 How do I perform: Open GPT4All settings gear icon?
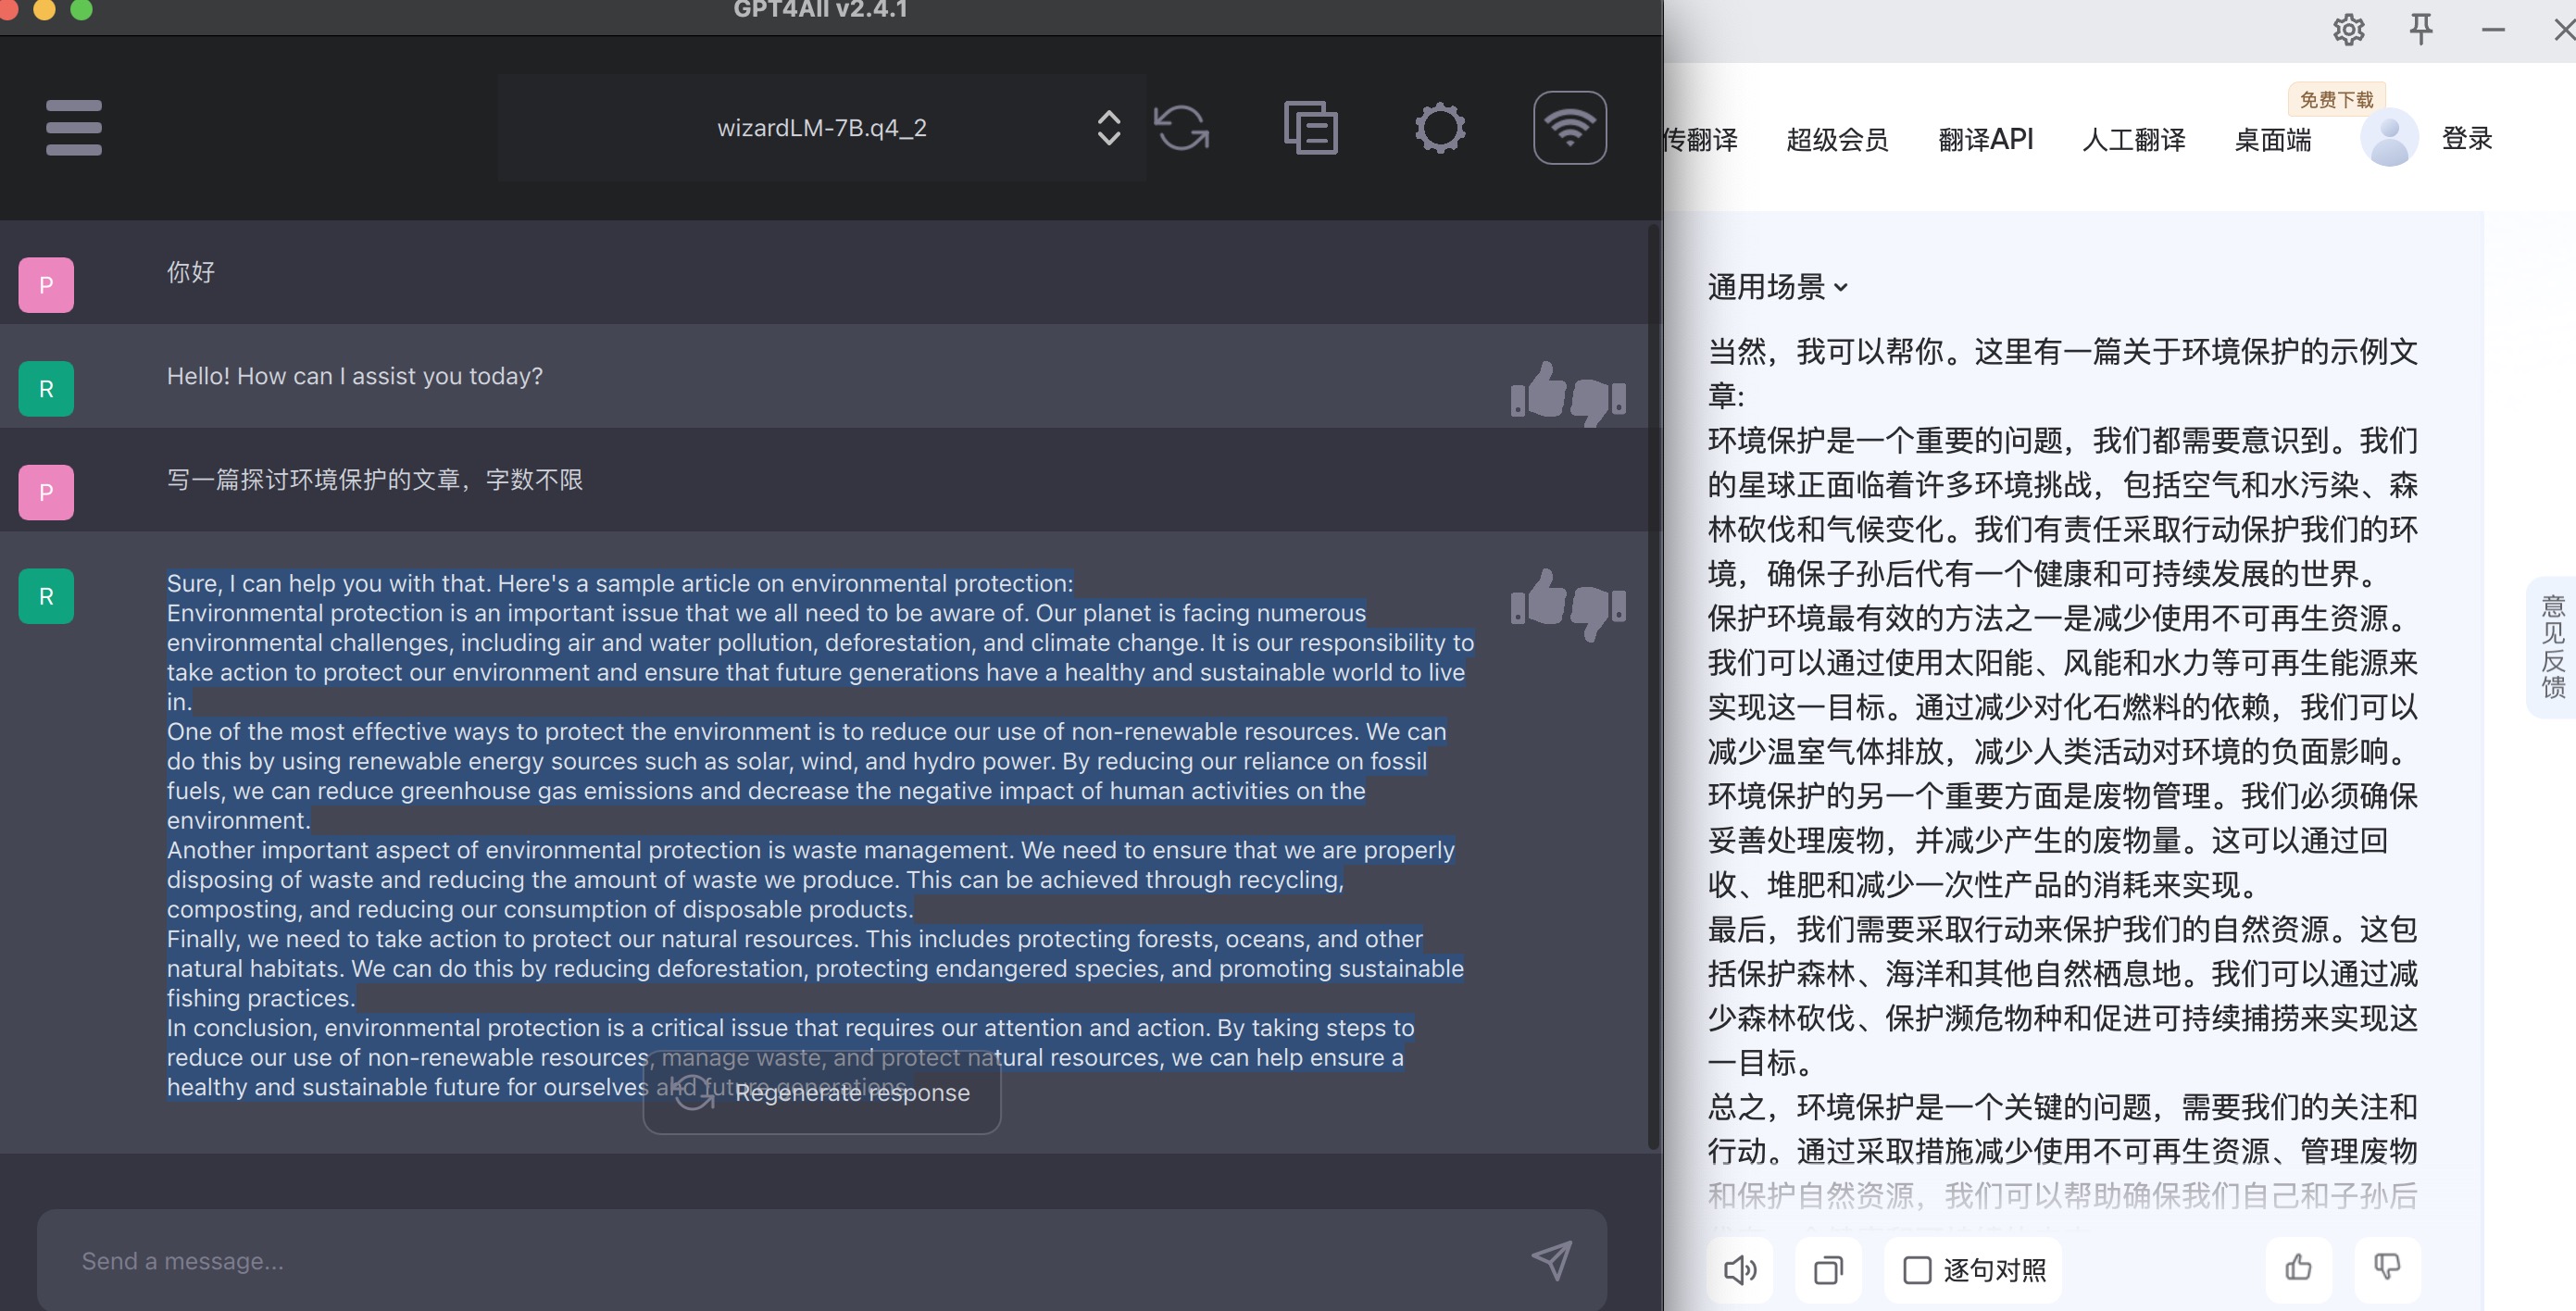click(x=1439, y=128)
